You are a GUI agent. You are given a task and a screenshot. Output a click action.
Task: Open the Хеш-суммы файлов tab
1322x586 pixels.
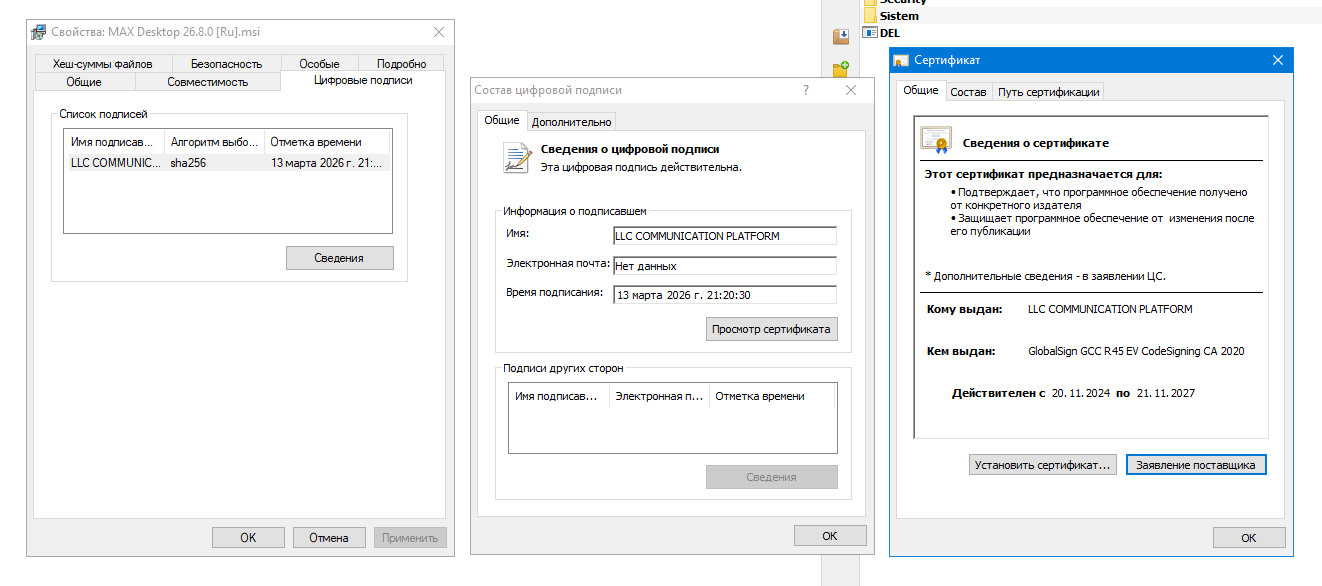[x=103, y=64]
